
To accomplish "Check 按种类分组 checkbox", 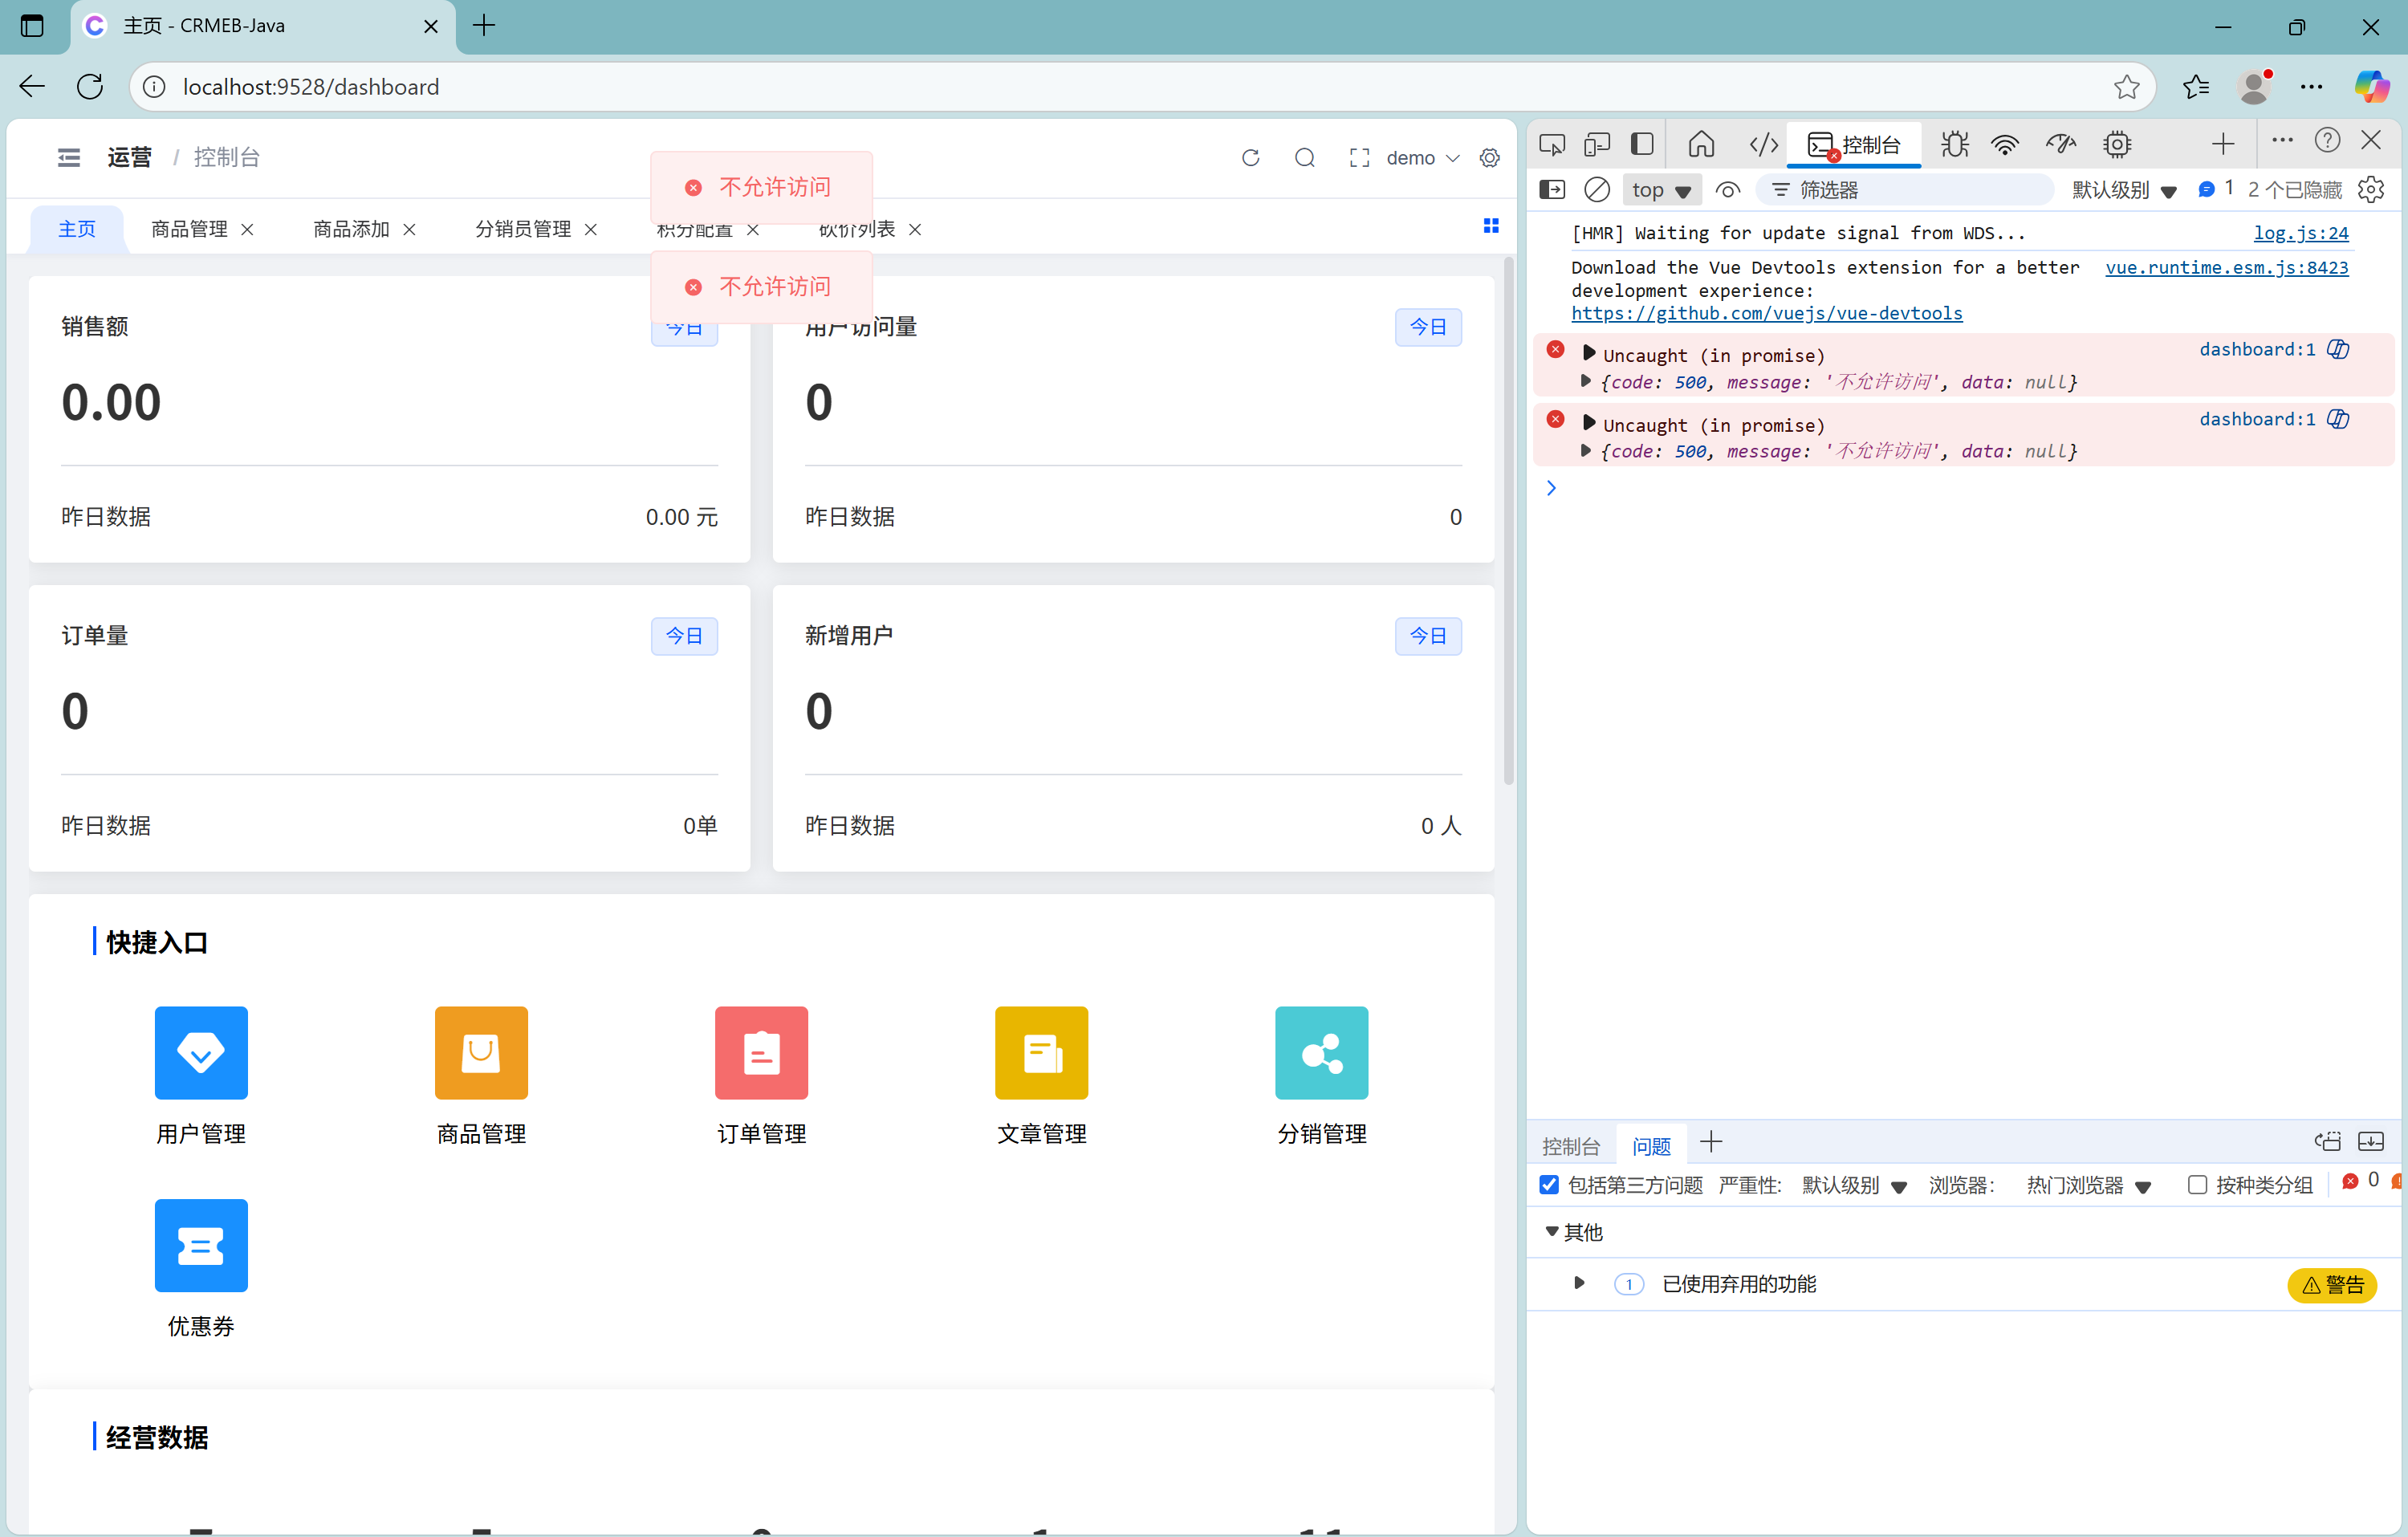I will coord(2197,1184).
